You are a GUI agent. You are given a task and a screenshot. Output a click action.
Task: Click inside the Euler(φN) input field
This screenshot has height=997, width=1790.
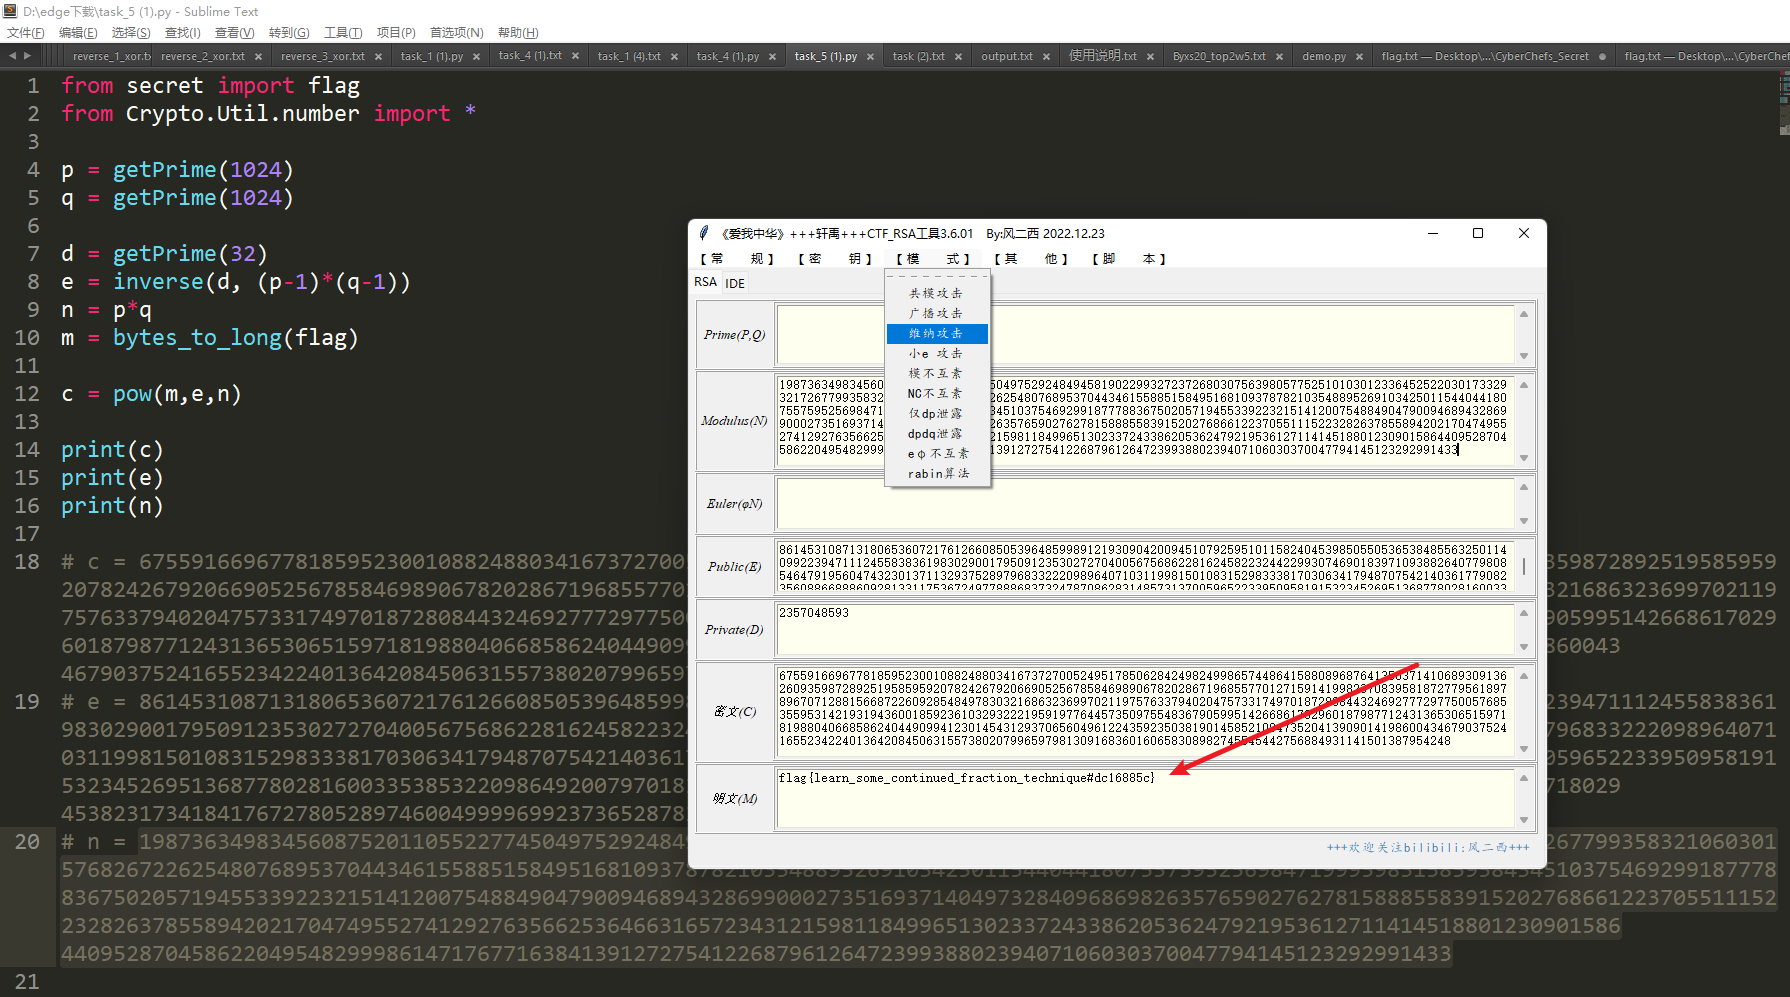1146,504
